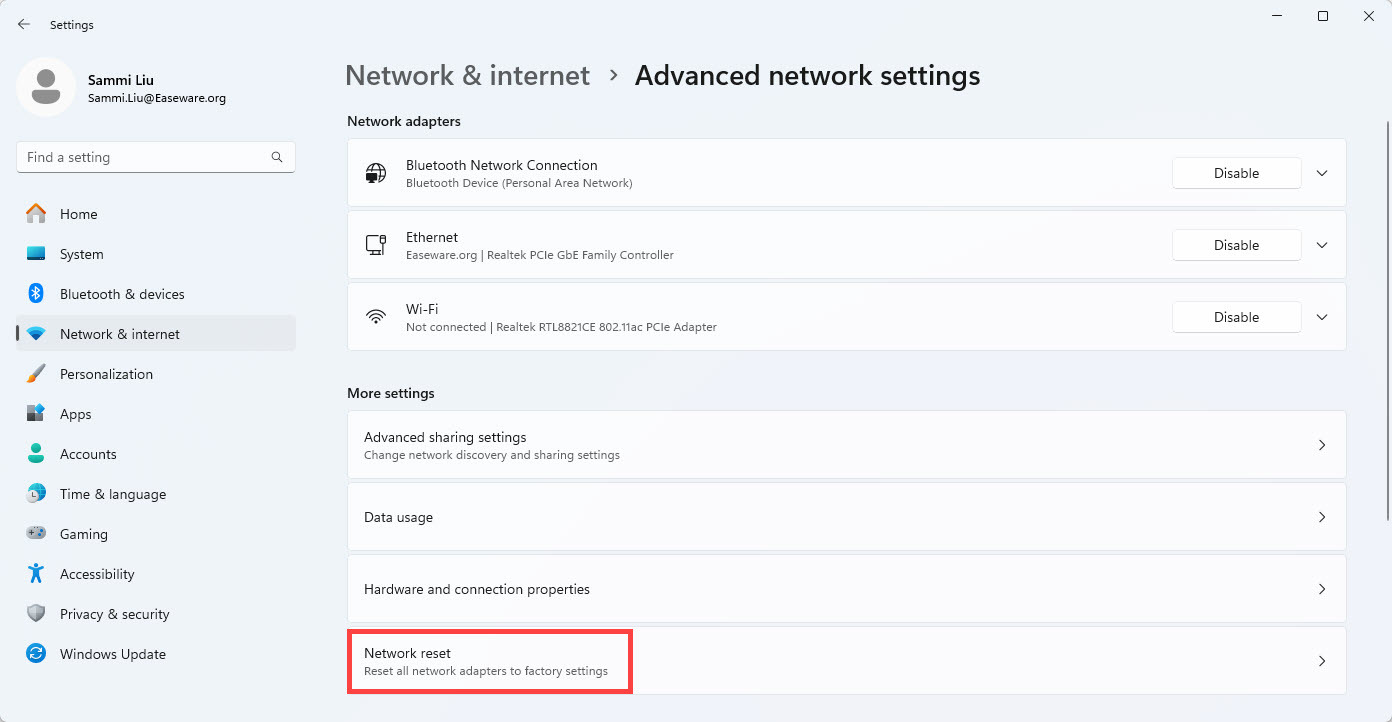Image resolution: width=1392 pixels, height=722 pixels.
Task: Select Time & language in sidebar
Action: point(112,494)
